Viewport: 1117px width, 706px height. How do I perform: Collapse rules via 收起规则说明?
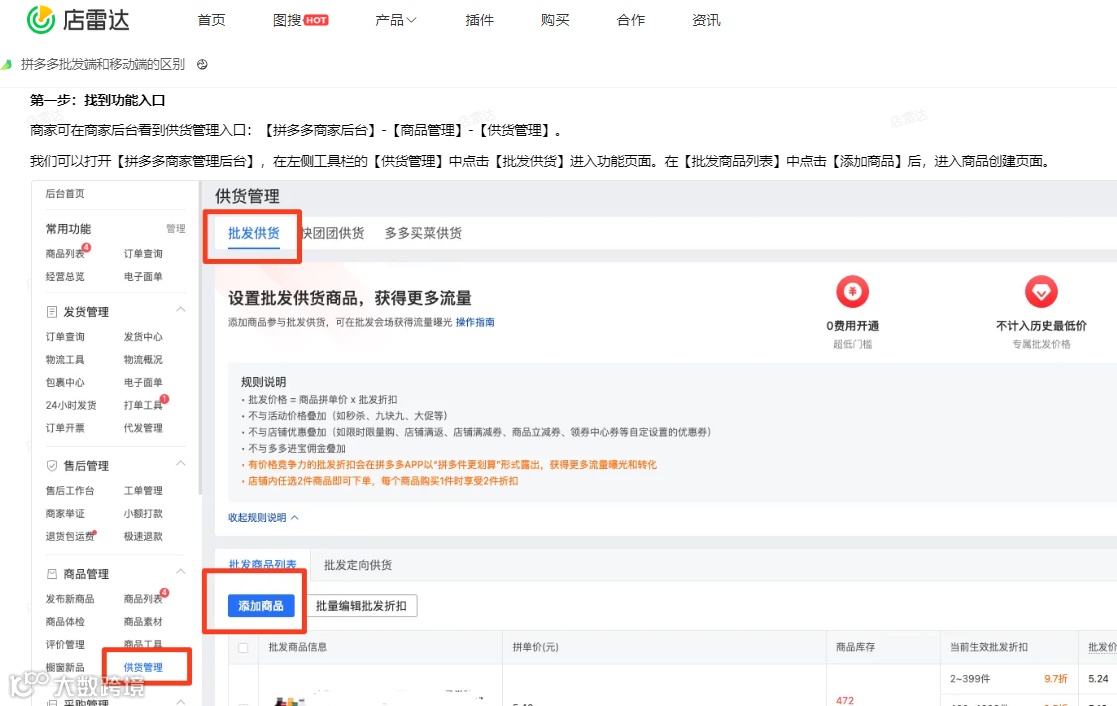click(263, 517)
